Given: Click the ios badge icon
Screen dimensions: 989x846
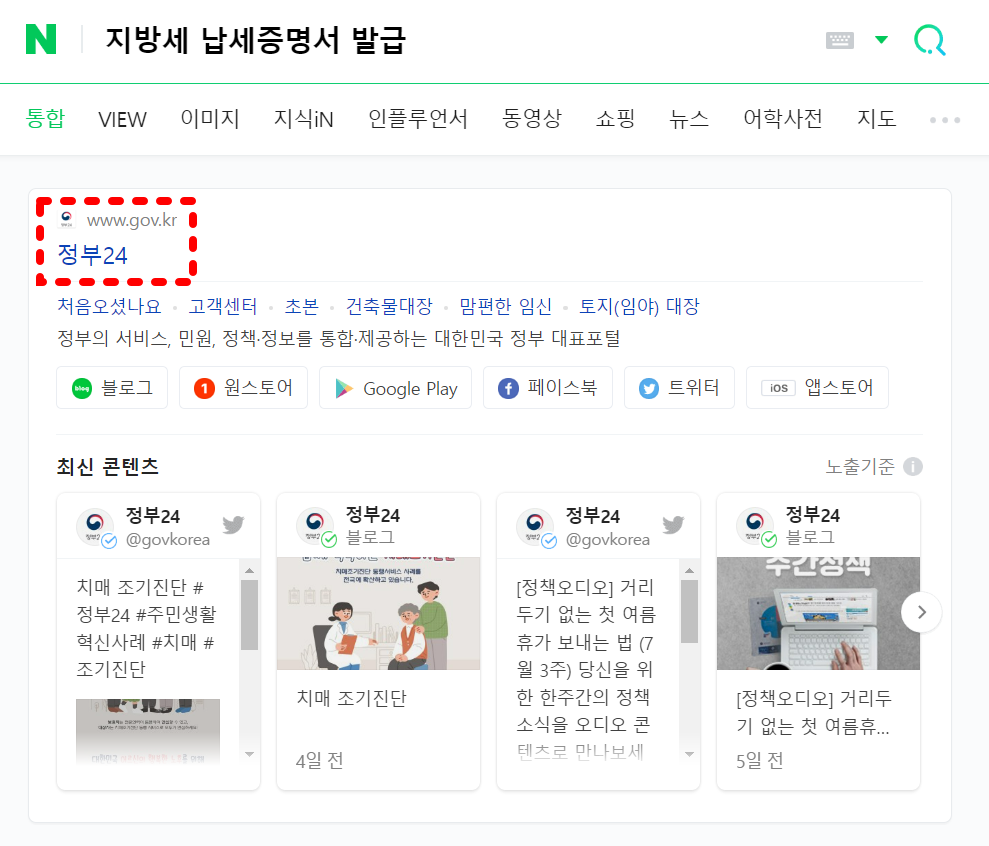Looking at the screenshot, I should click(x=778, y=387).
